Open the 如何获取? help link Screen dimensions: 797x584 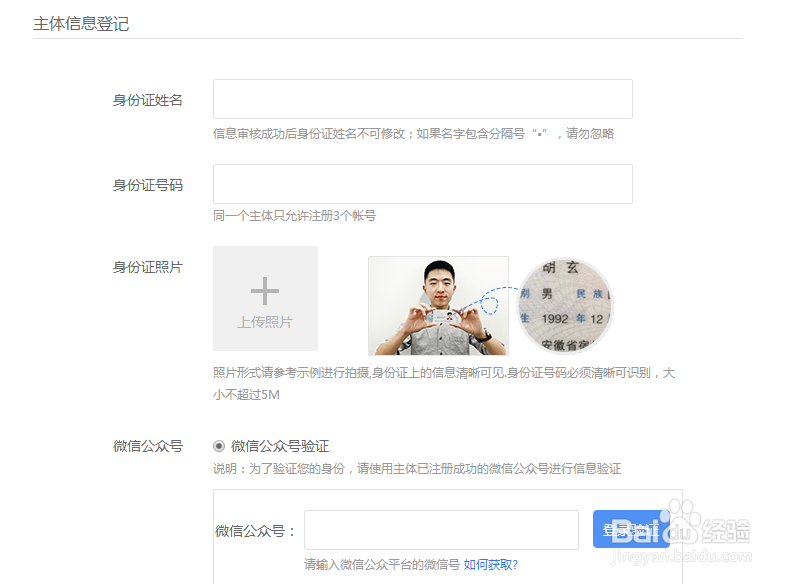[x=490, y=565]
